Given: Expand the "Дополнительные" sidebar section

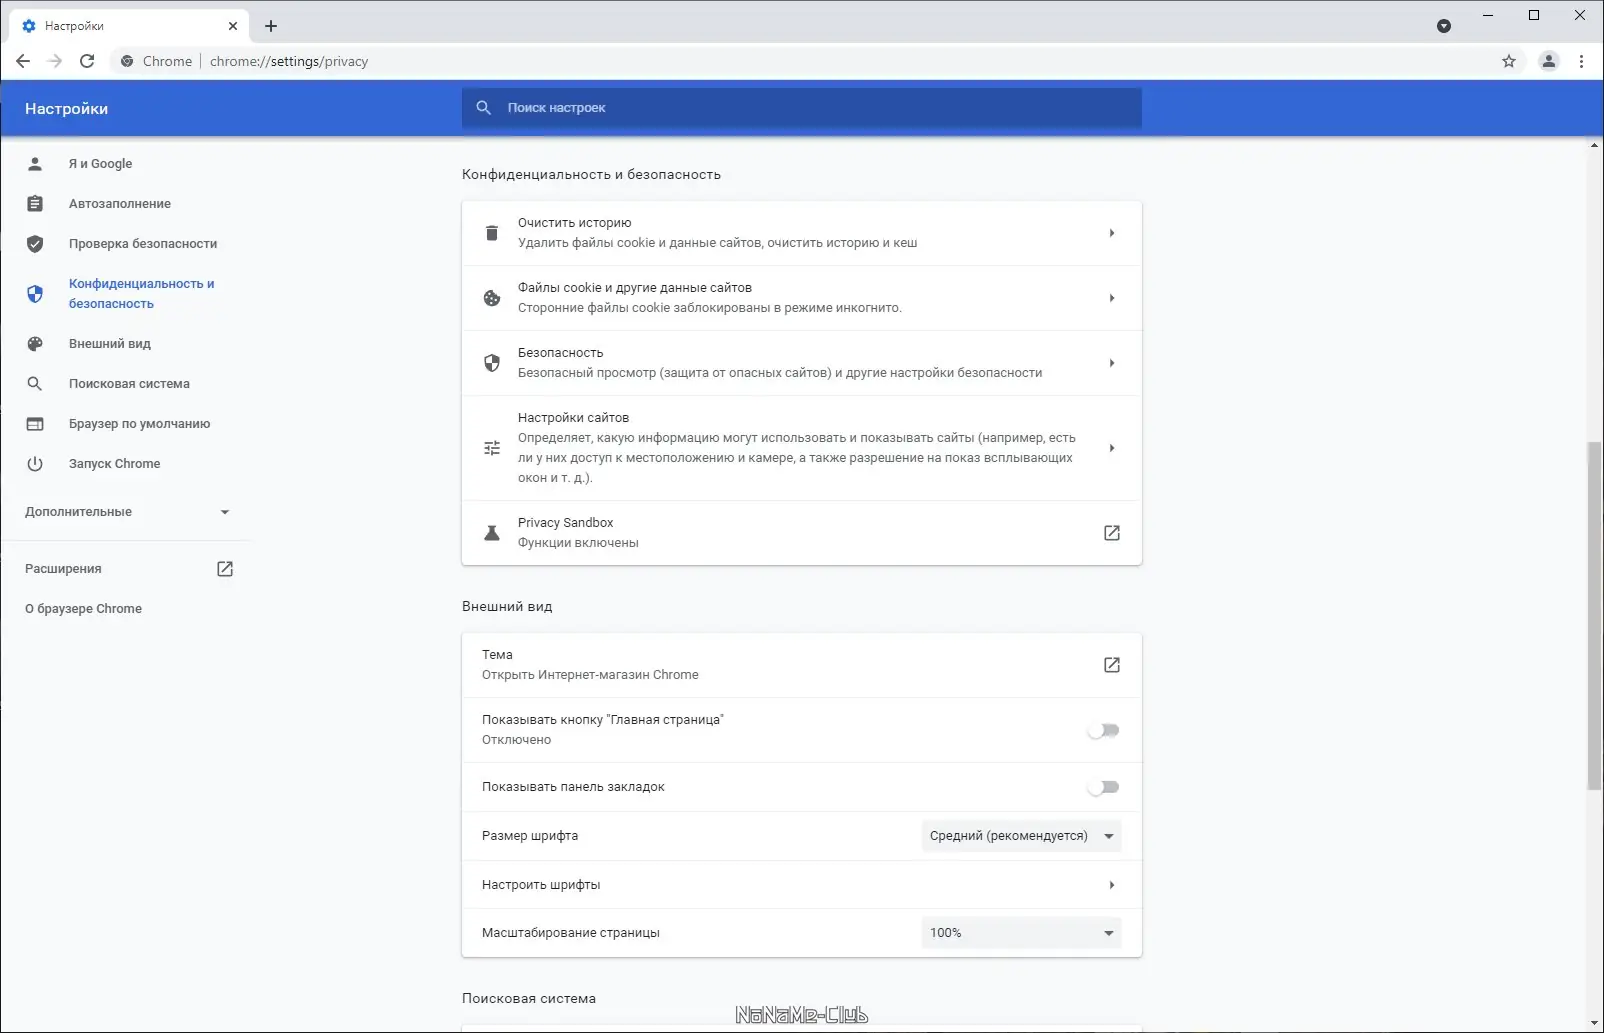Looking at the screenshot, I should (127, 512).
